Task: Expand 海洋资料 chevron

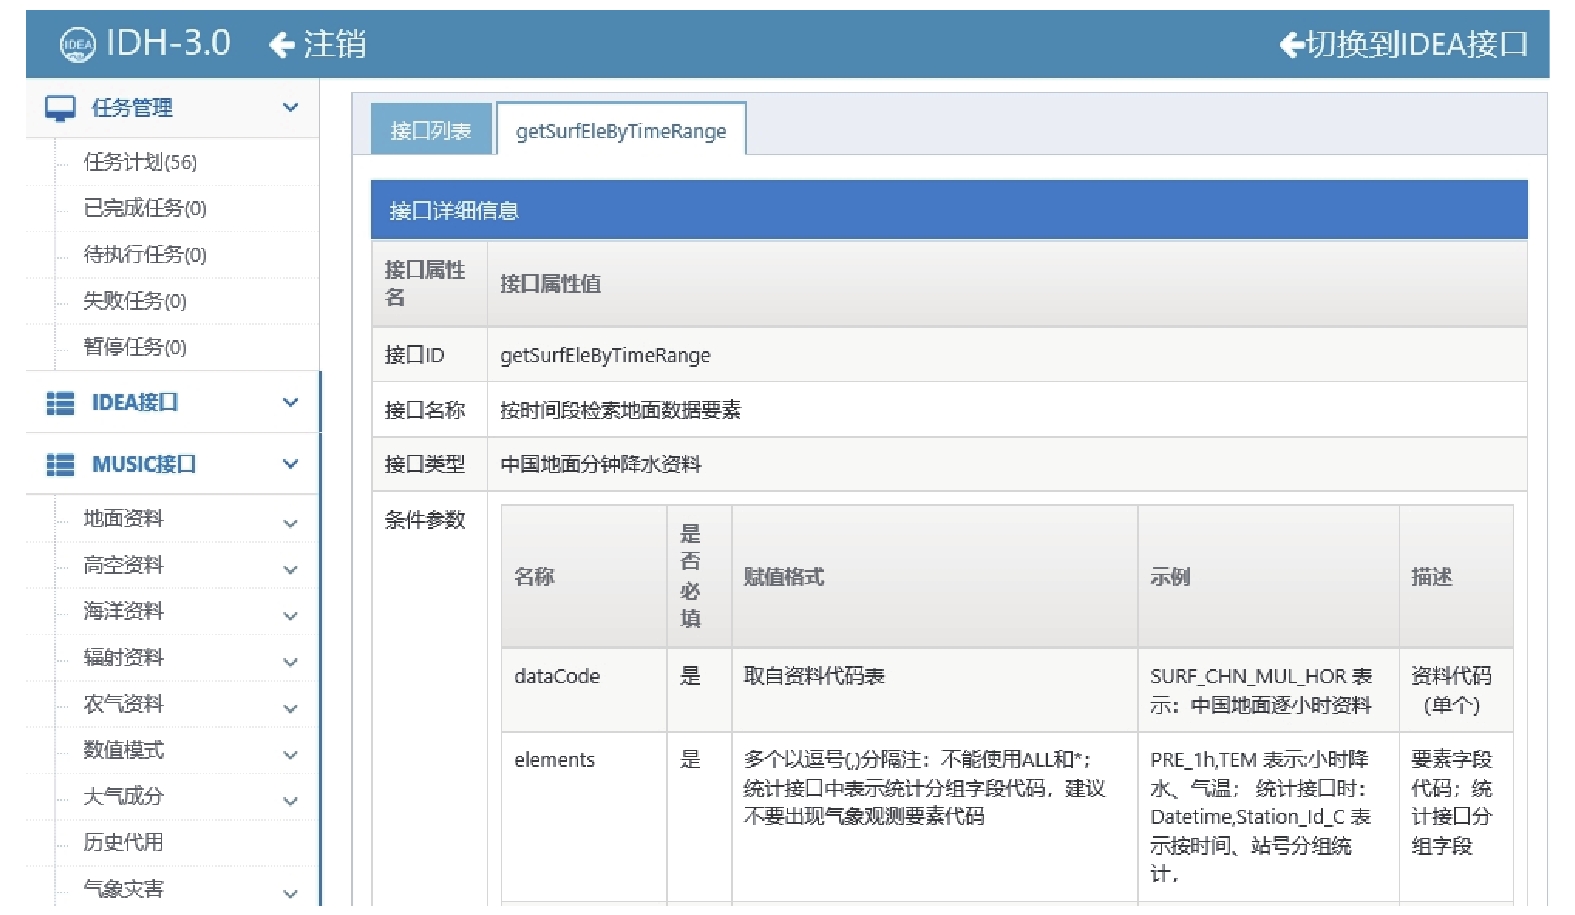Action: pos(290,616)
